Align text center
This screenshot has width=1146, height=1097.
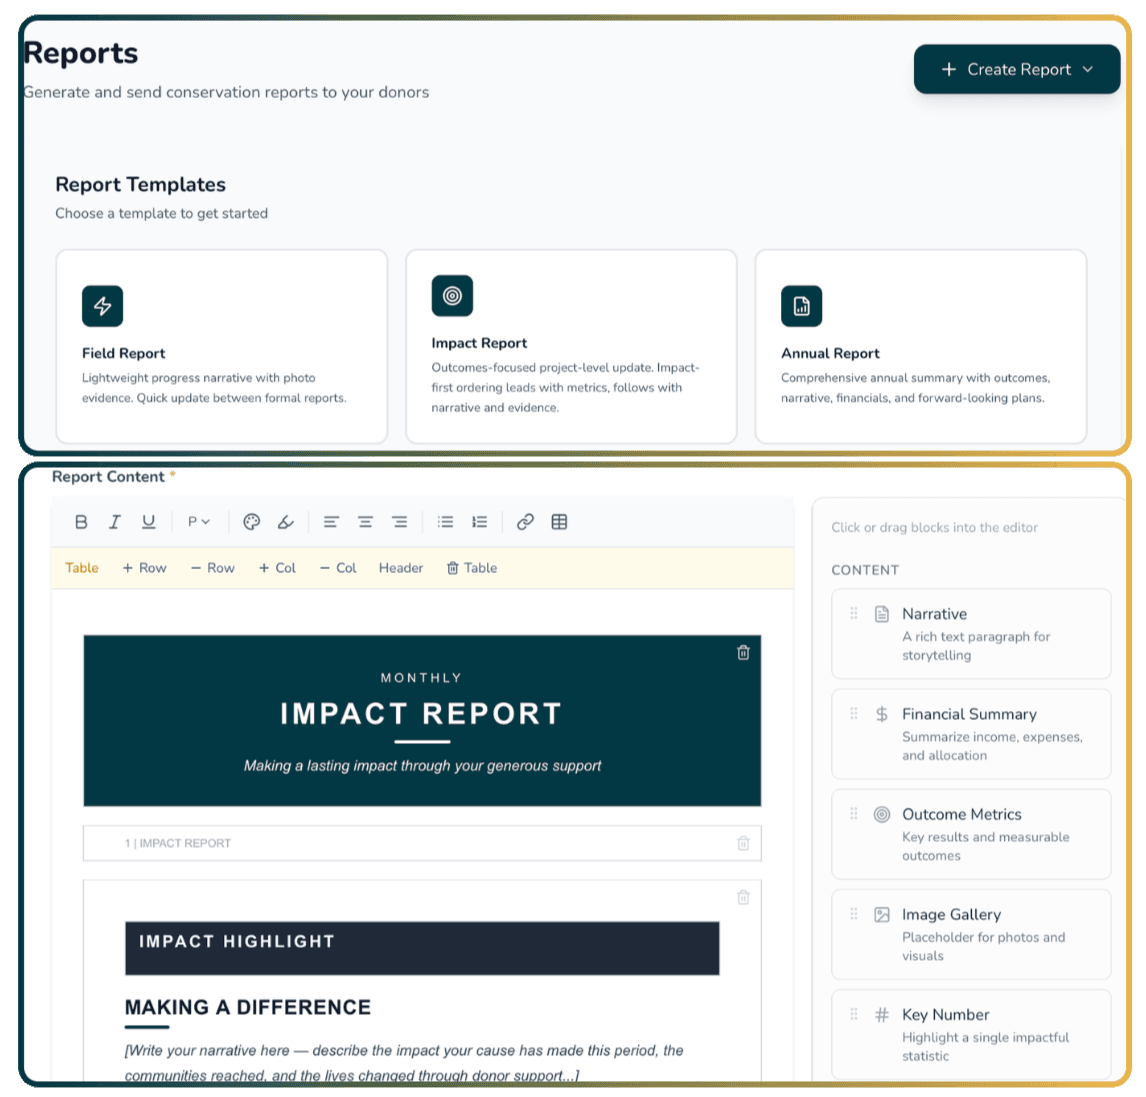[x=365, y=522]
